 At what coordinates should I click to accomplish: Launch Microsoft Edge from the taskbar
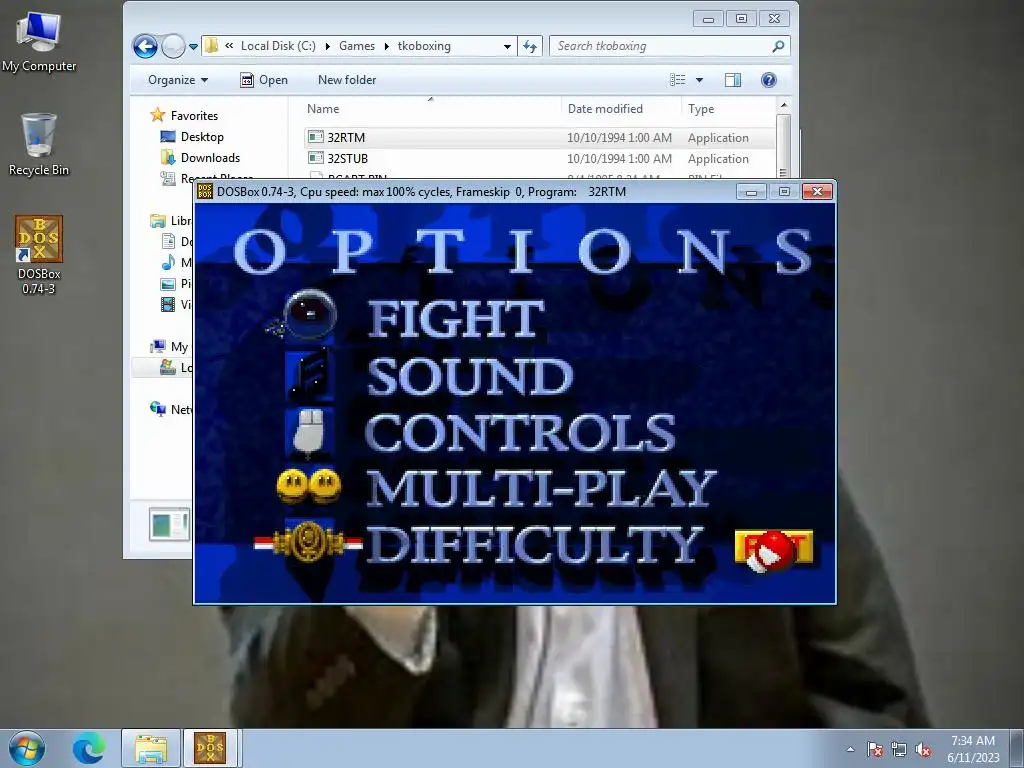point(89,748)
